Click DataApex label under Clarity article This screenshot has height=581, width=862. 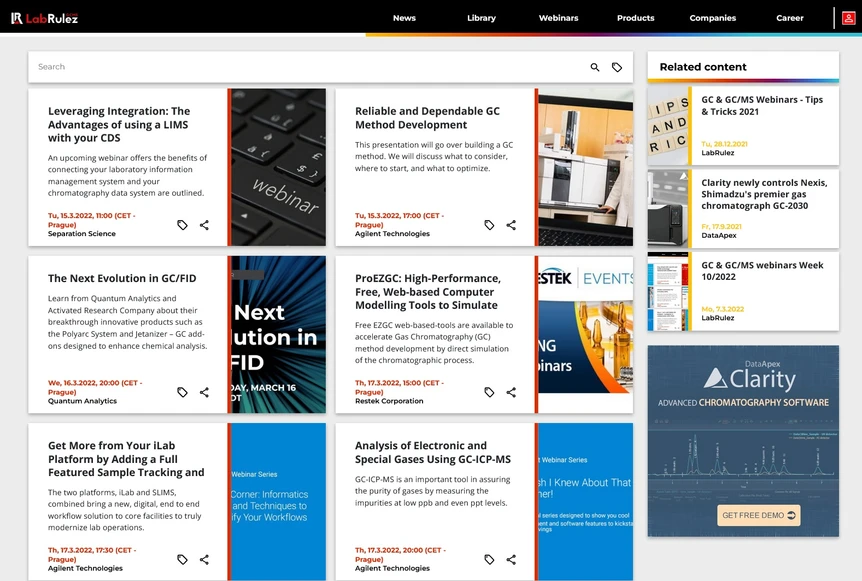tap(719, 235)
